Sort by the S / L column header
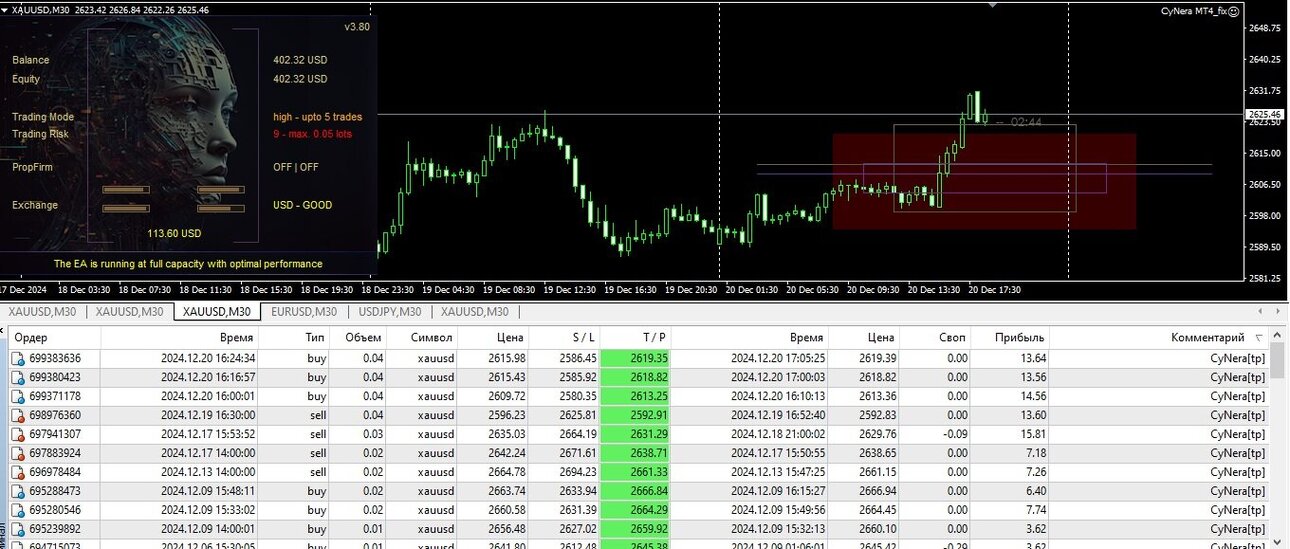The height and width of the screenshot is (549, 1290). click(585, 338)
